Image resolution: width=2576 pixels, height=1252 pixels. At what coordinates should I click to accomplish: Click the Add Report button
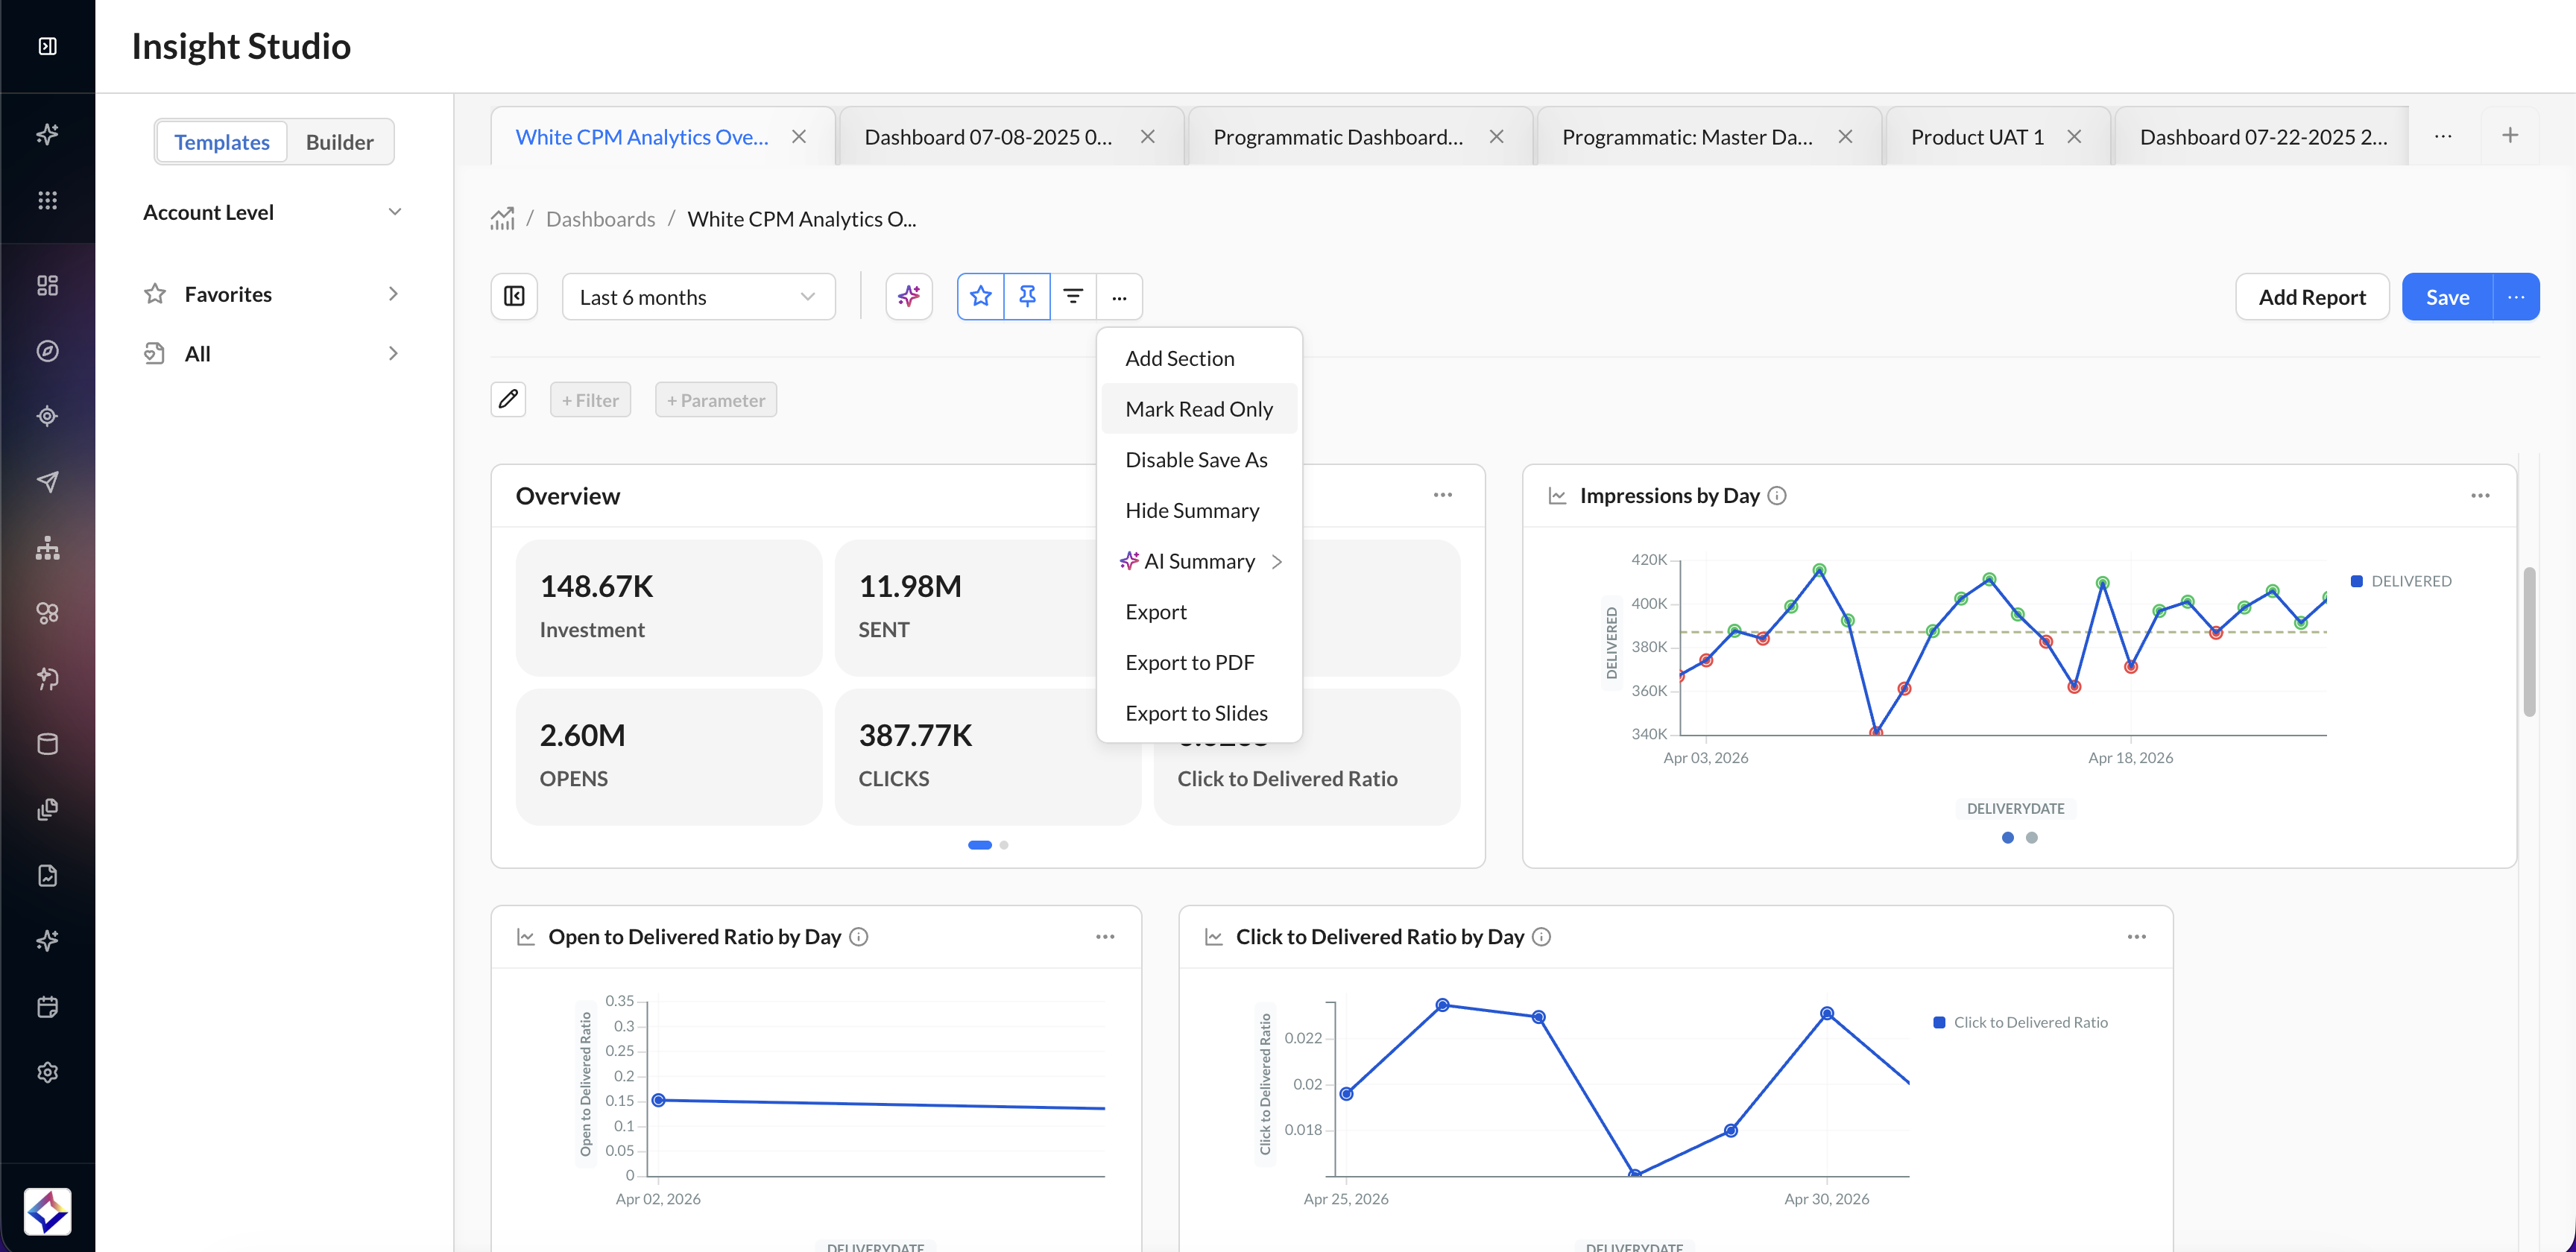pyautogui.click(x=2311, y=297)
